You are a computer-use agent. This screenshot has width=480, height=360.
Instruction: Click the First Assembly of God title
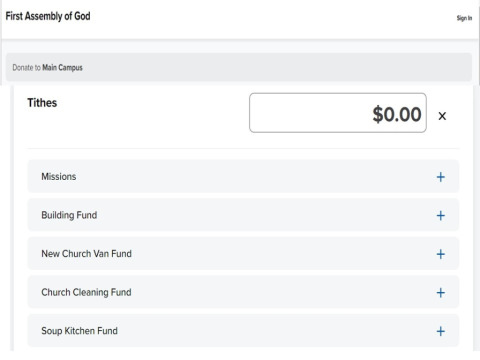click(x=48, y=16)
